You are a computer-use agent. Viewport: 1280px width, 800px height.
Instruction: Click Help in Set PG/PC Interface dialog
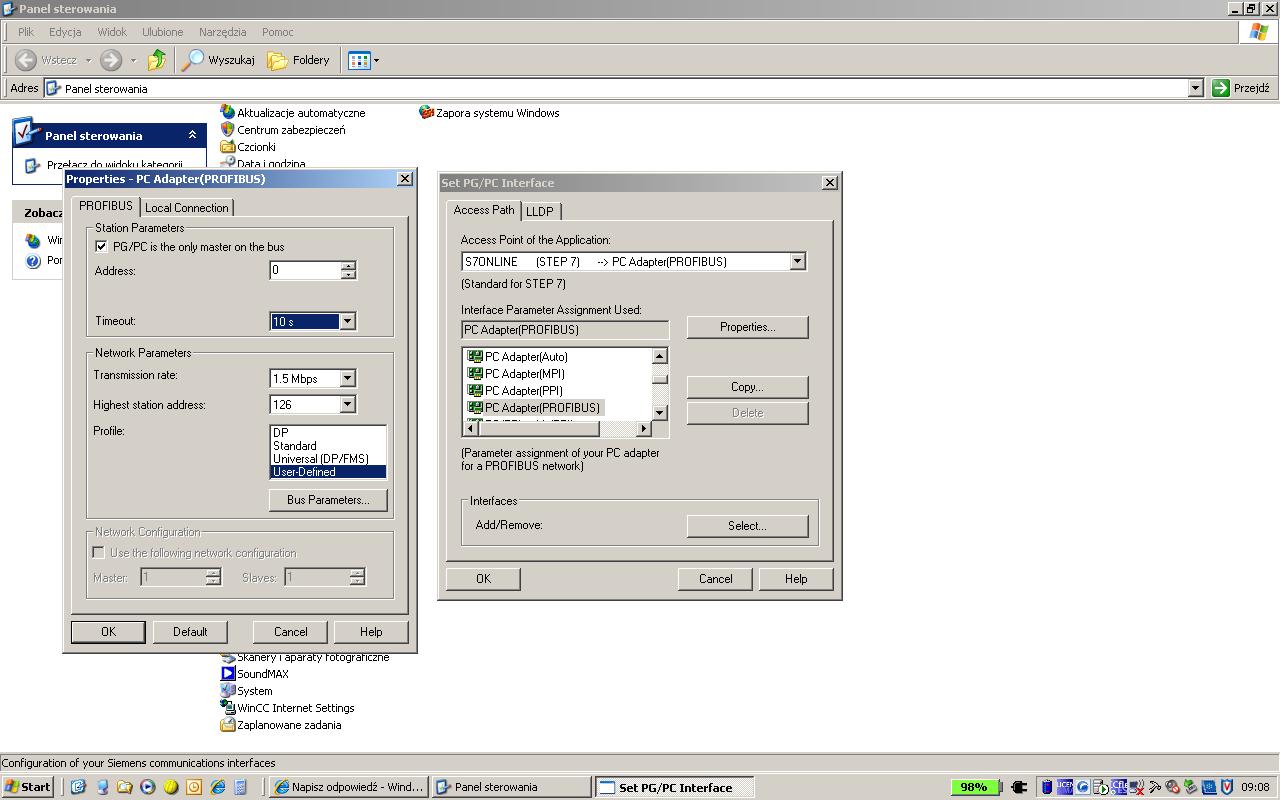point(796,579)
